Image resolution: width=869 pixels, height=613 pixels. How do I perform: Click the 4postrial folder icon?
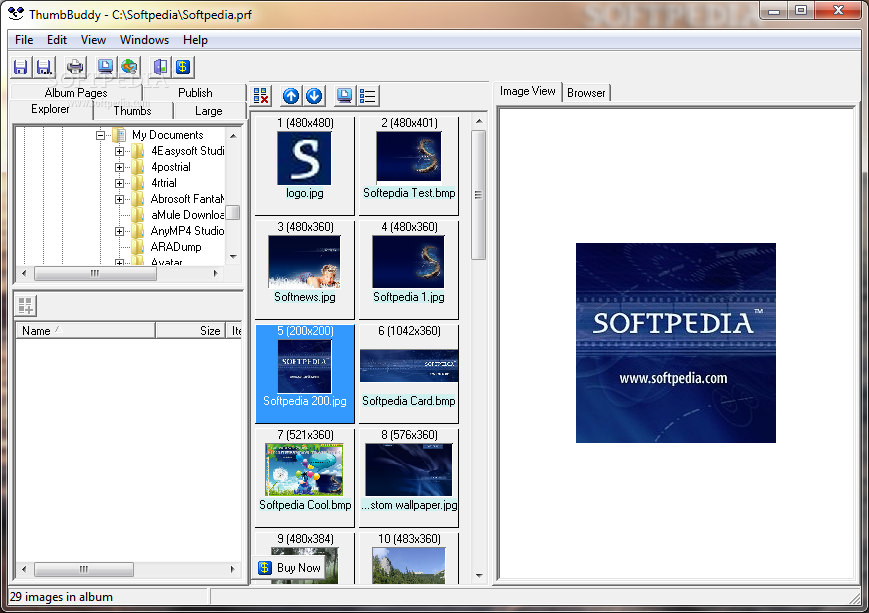[x=137, y=167]
